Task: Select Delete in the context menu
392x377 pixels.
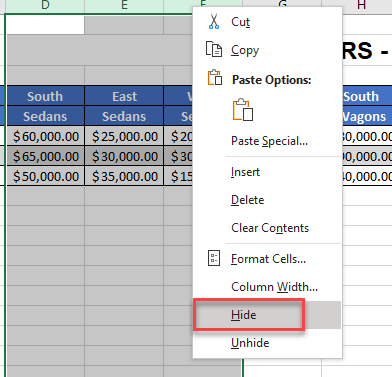Action: click(x=267, y=200)
